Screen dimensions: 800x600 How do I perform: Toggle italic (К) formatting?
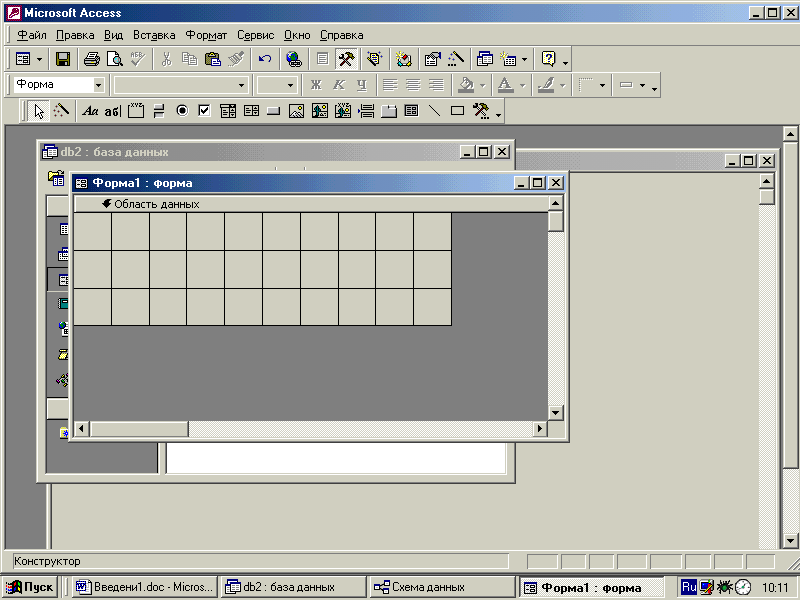point(339,85)
